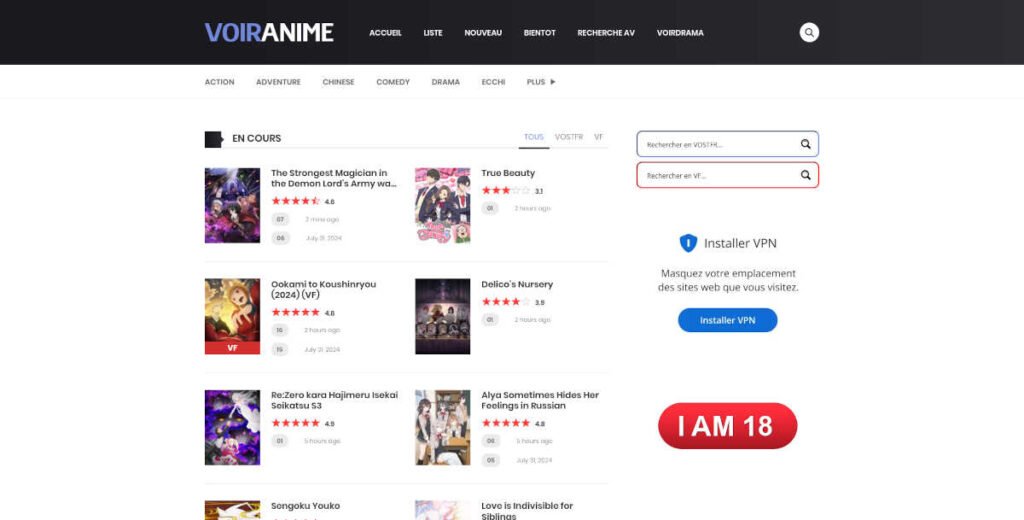This screenshot has height=520, width=1024.
Task: Open The Strongest Magician poster thumbnail
Action: click(232, 206)
